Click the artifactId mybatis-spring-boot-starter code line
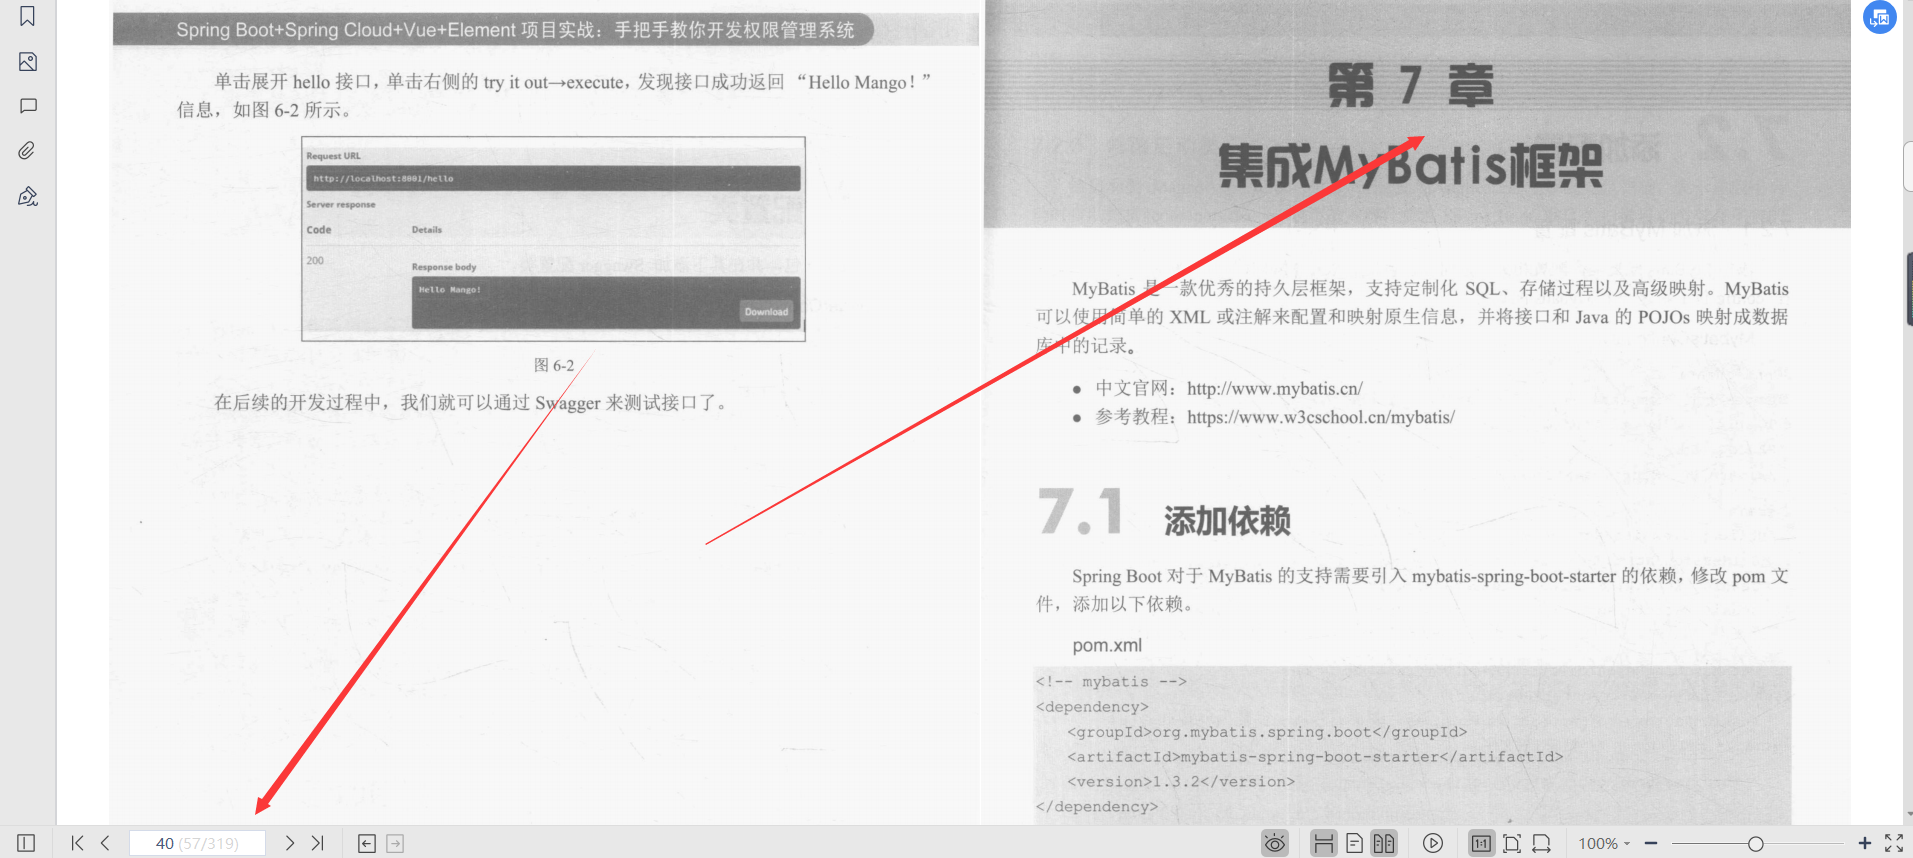Image resolution: width=1913 pixels, height=858 pixels. [1314, 757]
